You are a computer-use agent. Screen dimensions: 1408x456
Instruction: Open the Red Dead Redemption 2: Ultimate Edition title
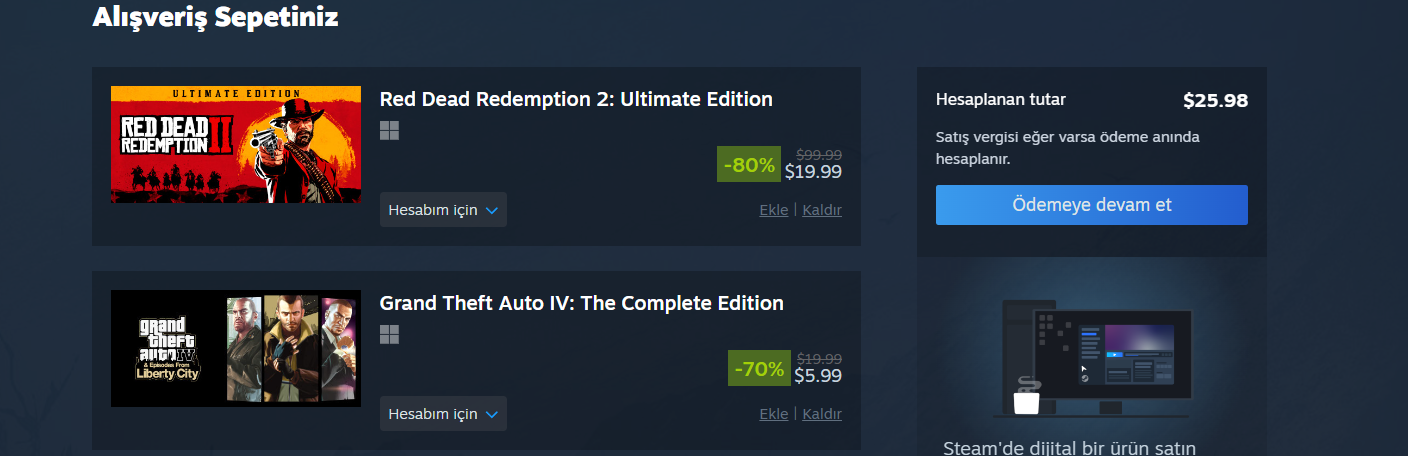point(576,99)
